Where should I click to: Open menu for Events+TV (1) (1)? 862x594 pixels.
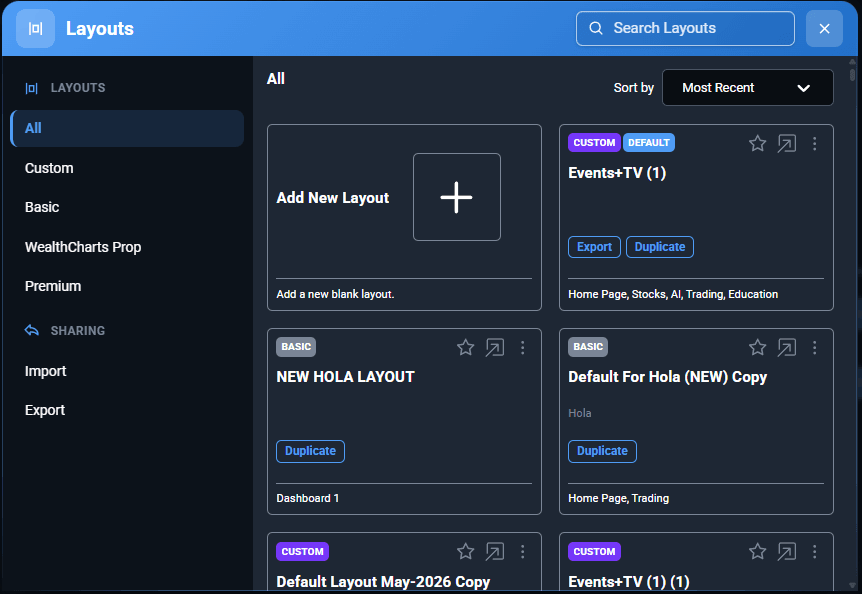815,551
